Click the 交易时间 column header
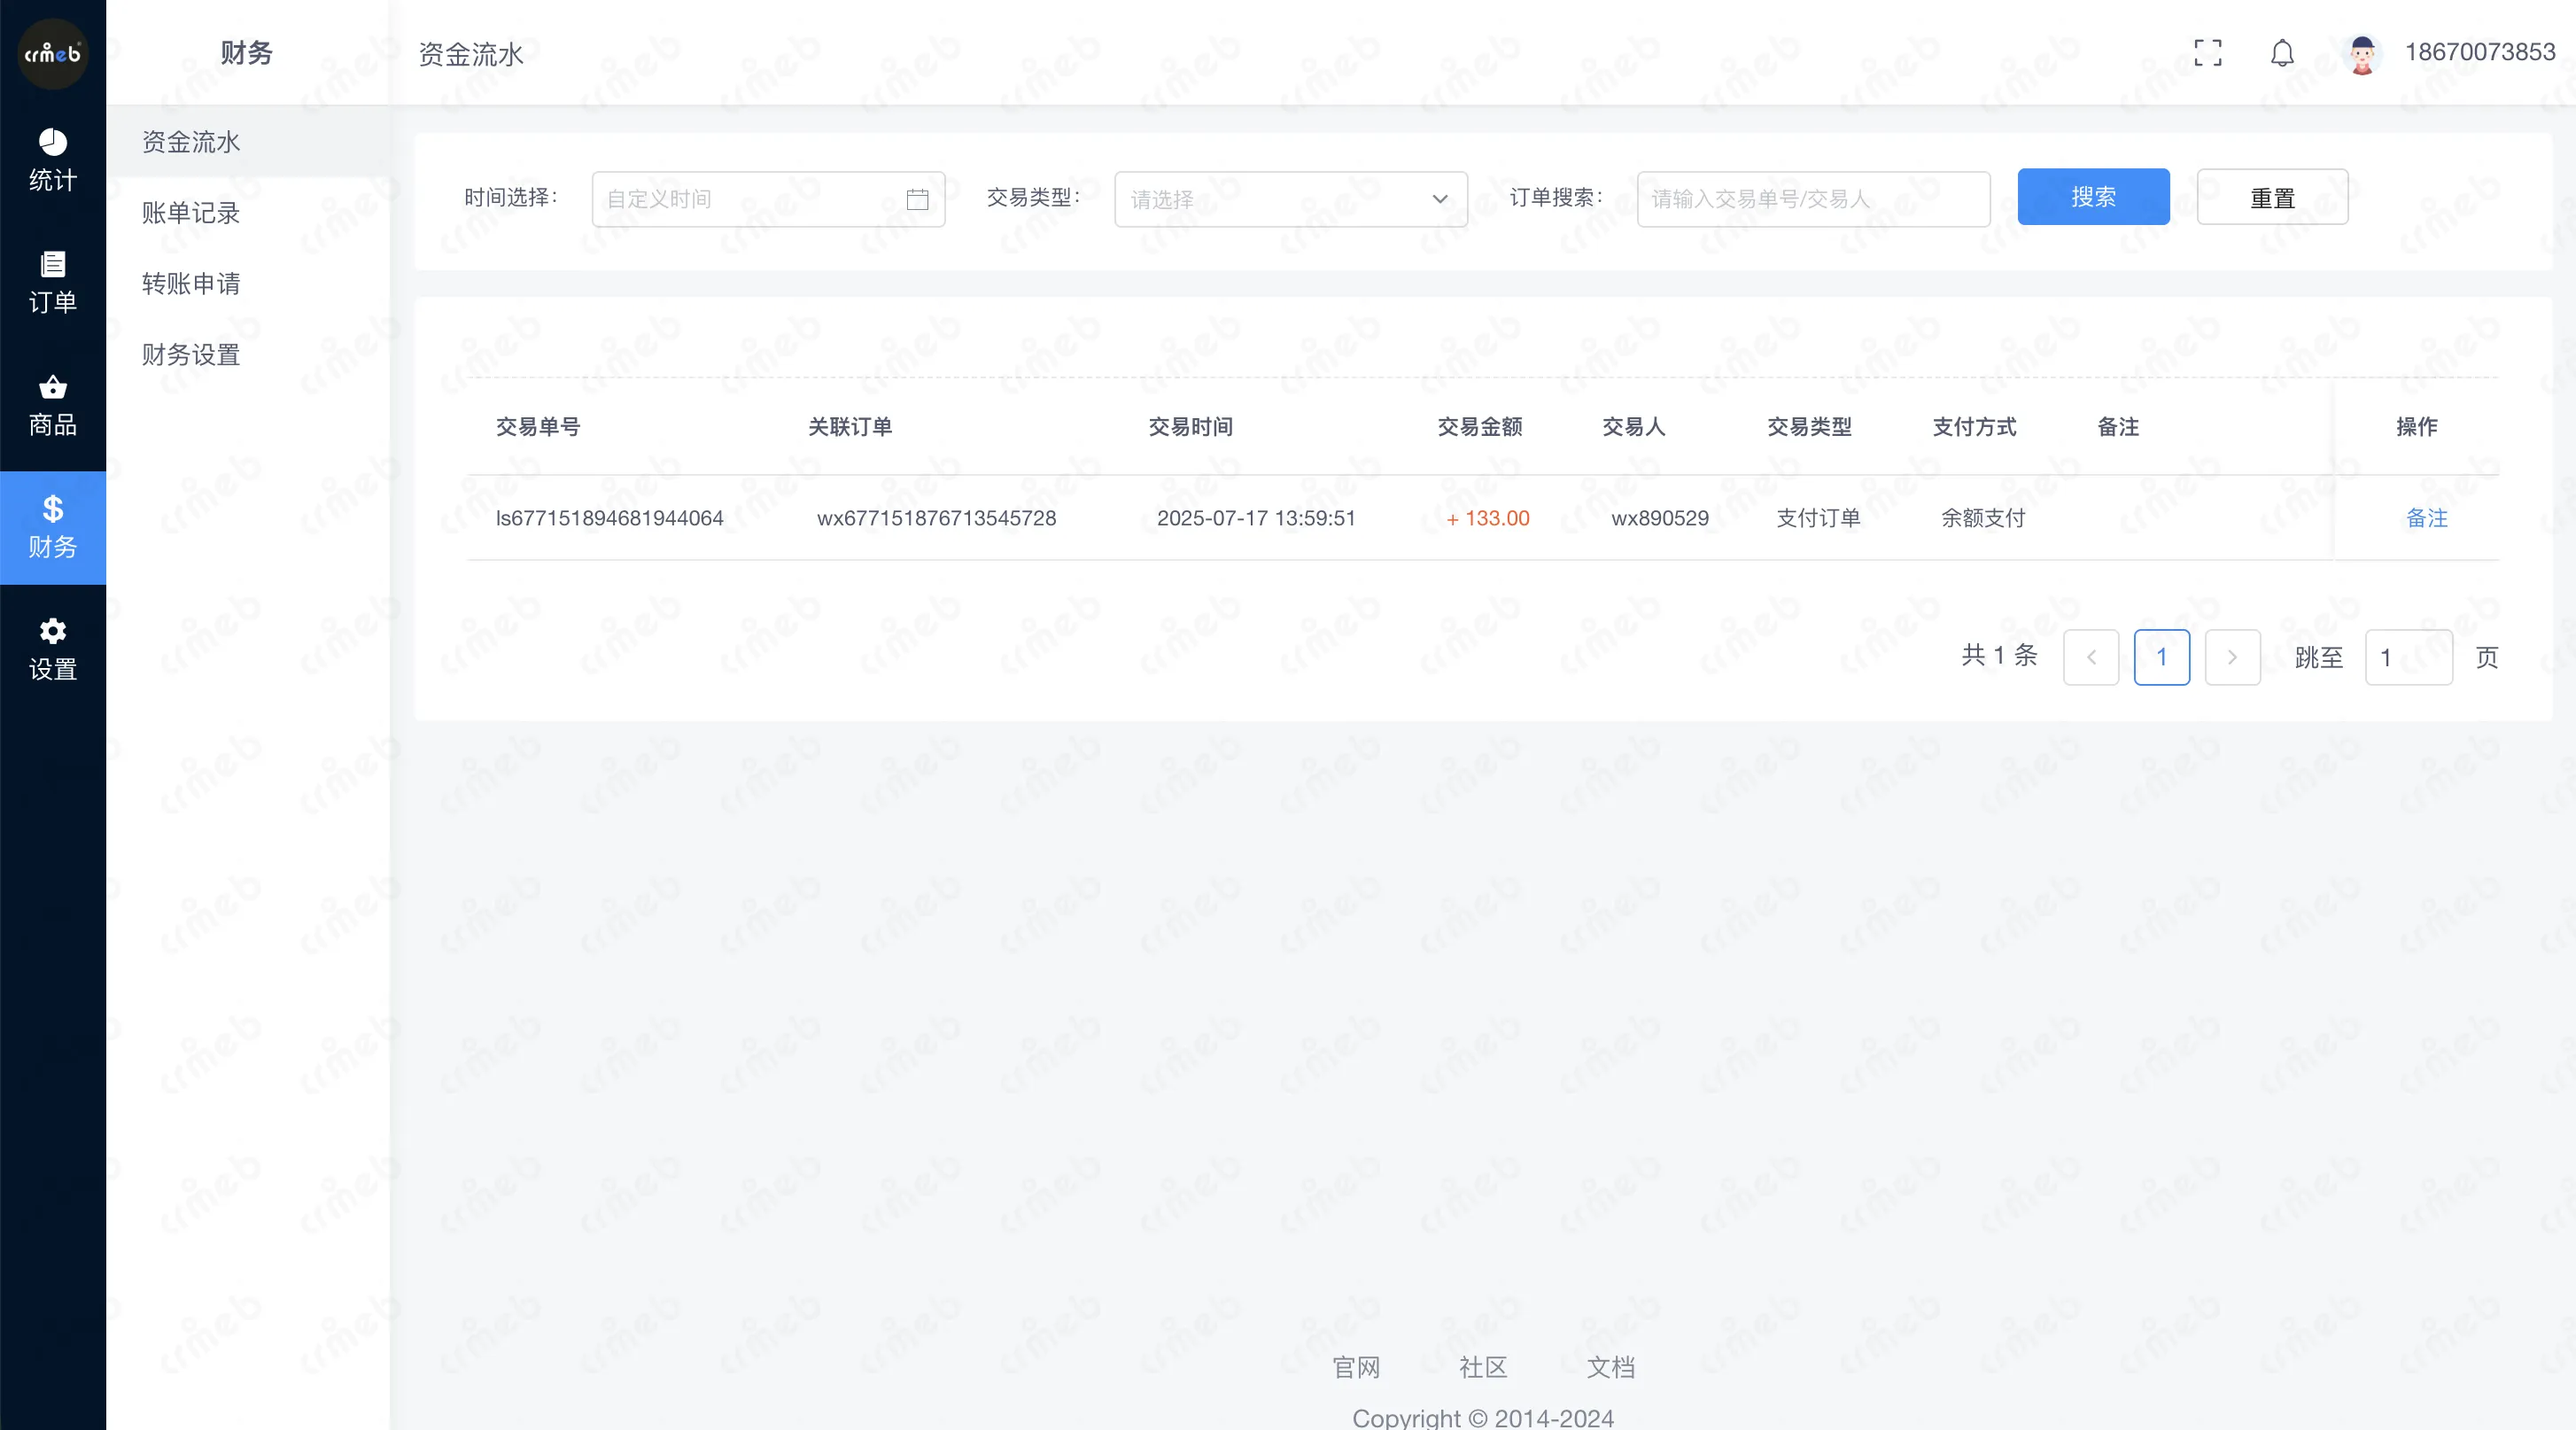 1190,427
